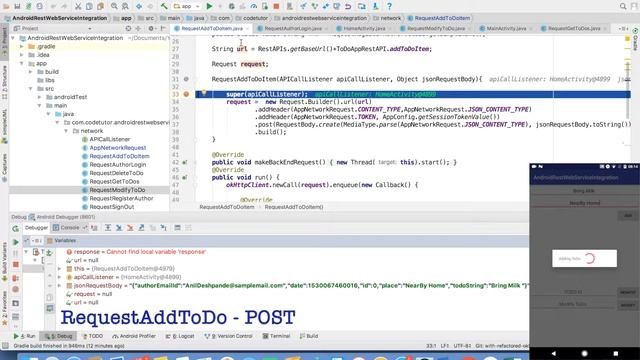Click the network breadcrumb in navigation bar
The height and width of the screenshot is (360, 640).
[388, 18]
